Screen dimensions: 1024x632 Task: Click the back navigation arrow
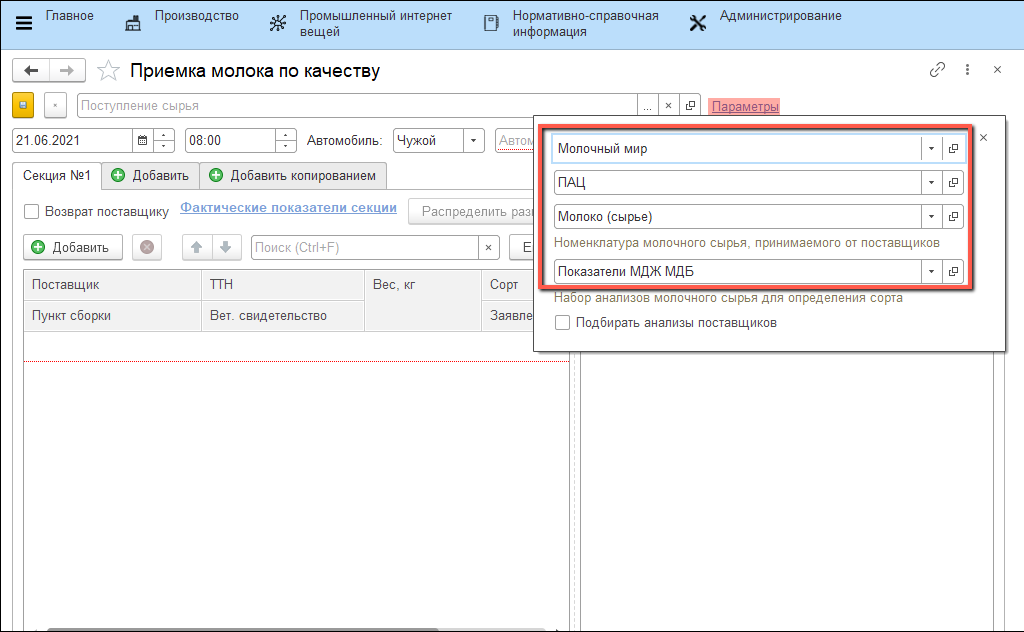[x=31, y=70]
